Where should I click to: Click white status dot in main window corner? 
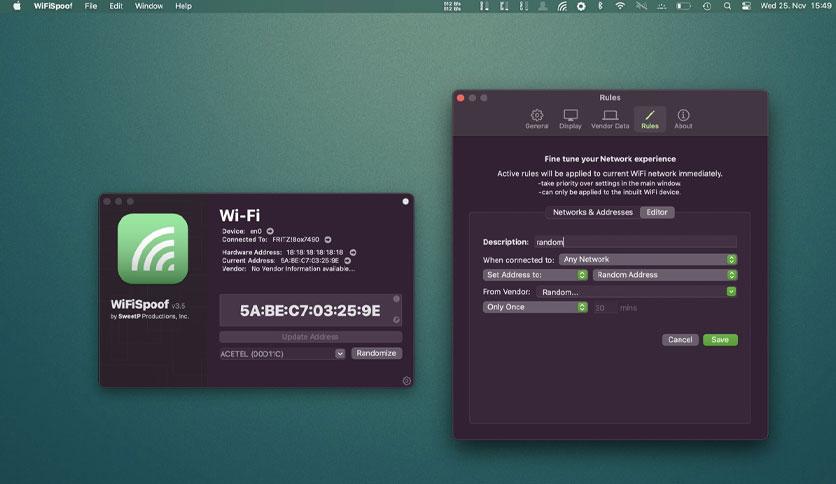pos(405,201)
